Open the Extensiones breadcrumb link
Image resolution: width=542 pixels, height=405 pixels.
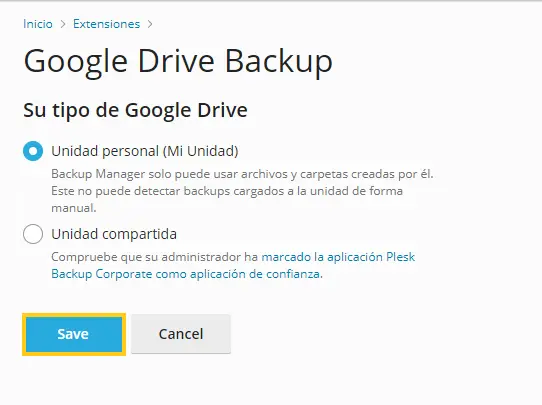(106, 24)
